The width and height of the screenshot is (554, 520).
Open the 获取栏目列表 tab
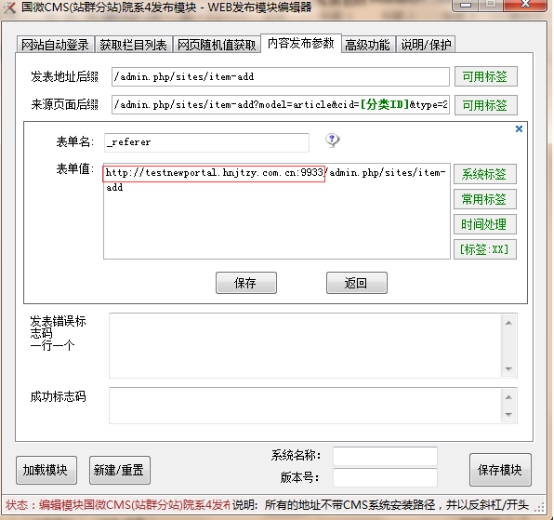[133, 45]
